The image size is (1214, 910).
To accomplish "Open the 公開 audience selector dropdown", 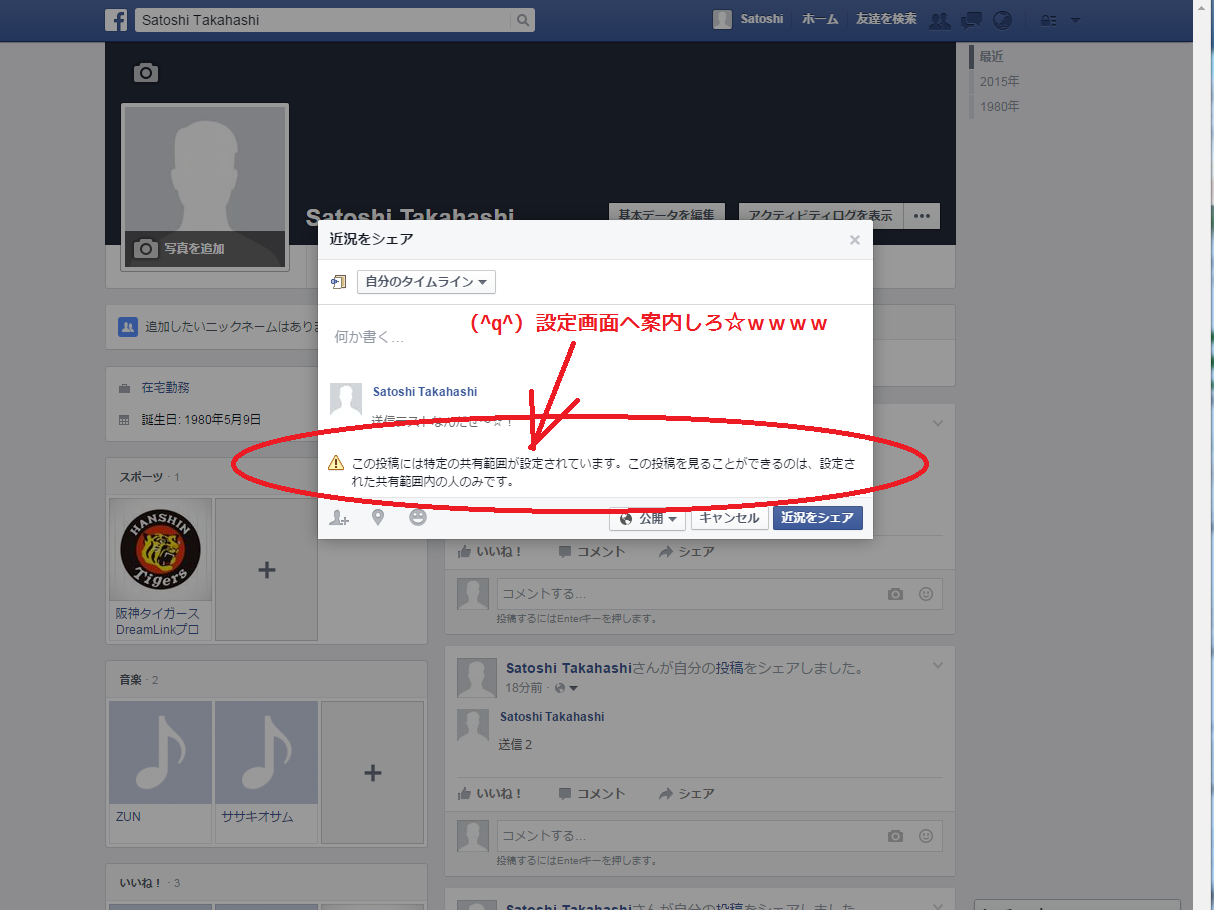I will click(x=648, y=518).
